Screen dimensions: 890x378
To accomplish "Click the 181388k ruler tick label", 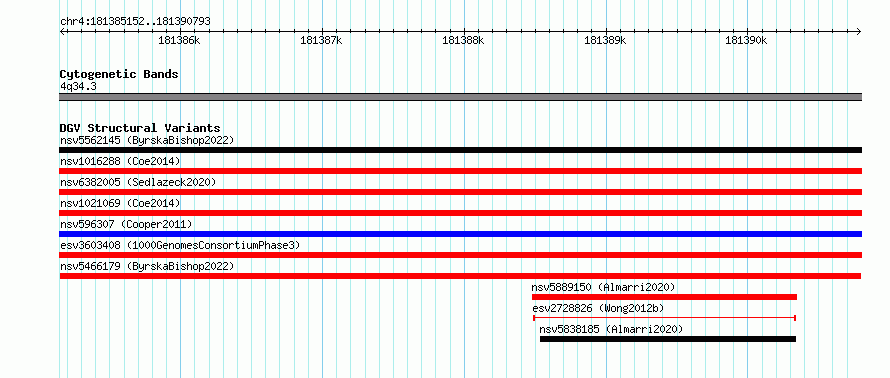I will pyautogui.click(x=463, y=40).
